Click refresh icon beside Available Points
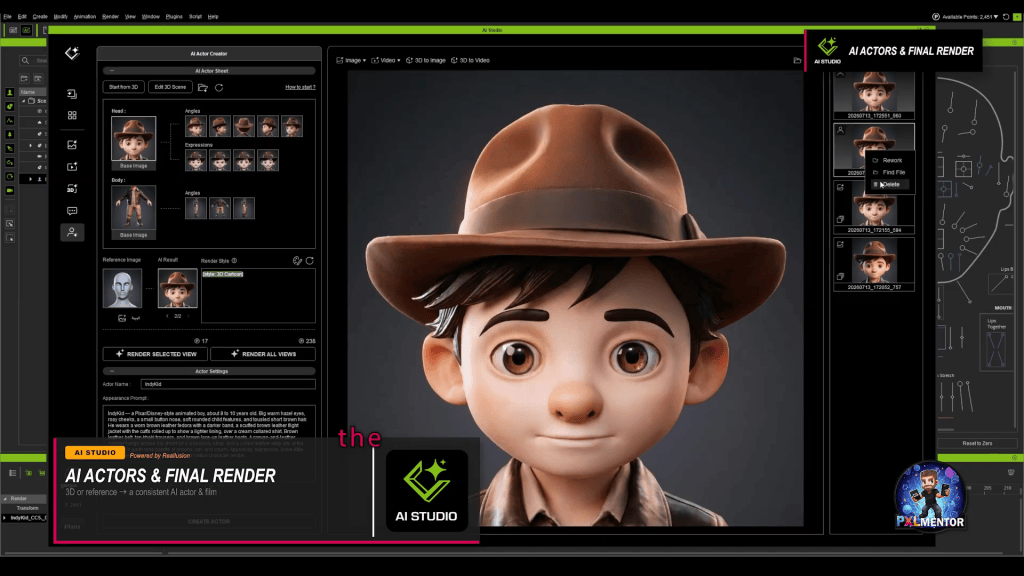Image resolution: width=1024 pixels, height=576 pixels. pyautogui.click(x=1006, y=17)
